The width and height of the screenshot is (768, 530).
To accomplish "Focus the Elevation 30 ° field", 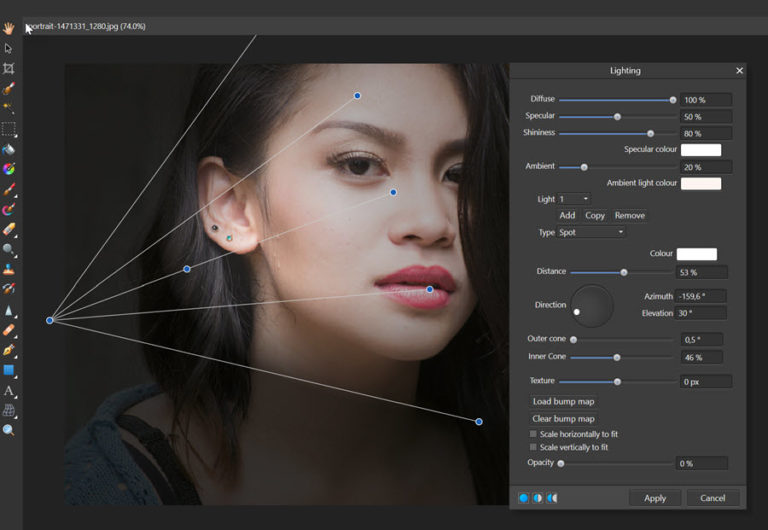I will point(700,313).
